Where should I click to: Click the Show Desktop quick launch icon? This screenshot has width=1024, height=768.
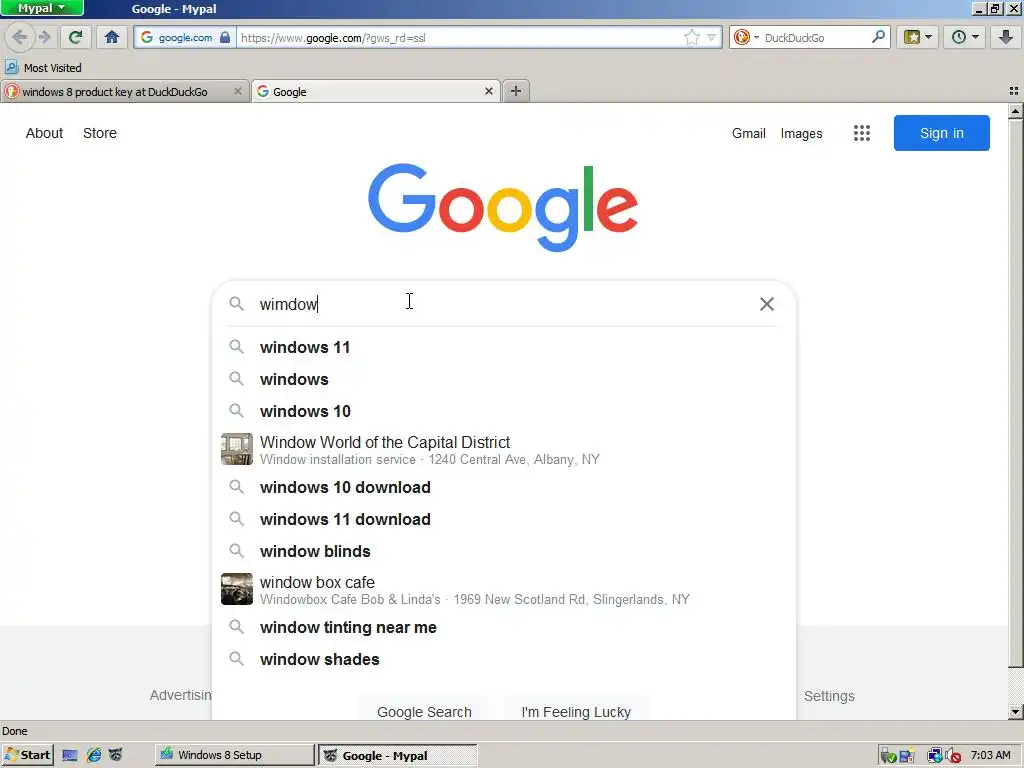click(x=70, y=756)
